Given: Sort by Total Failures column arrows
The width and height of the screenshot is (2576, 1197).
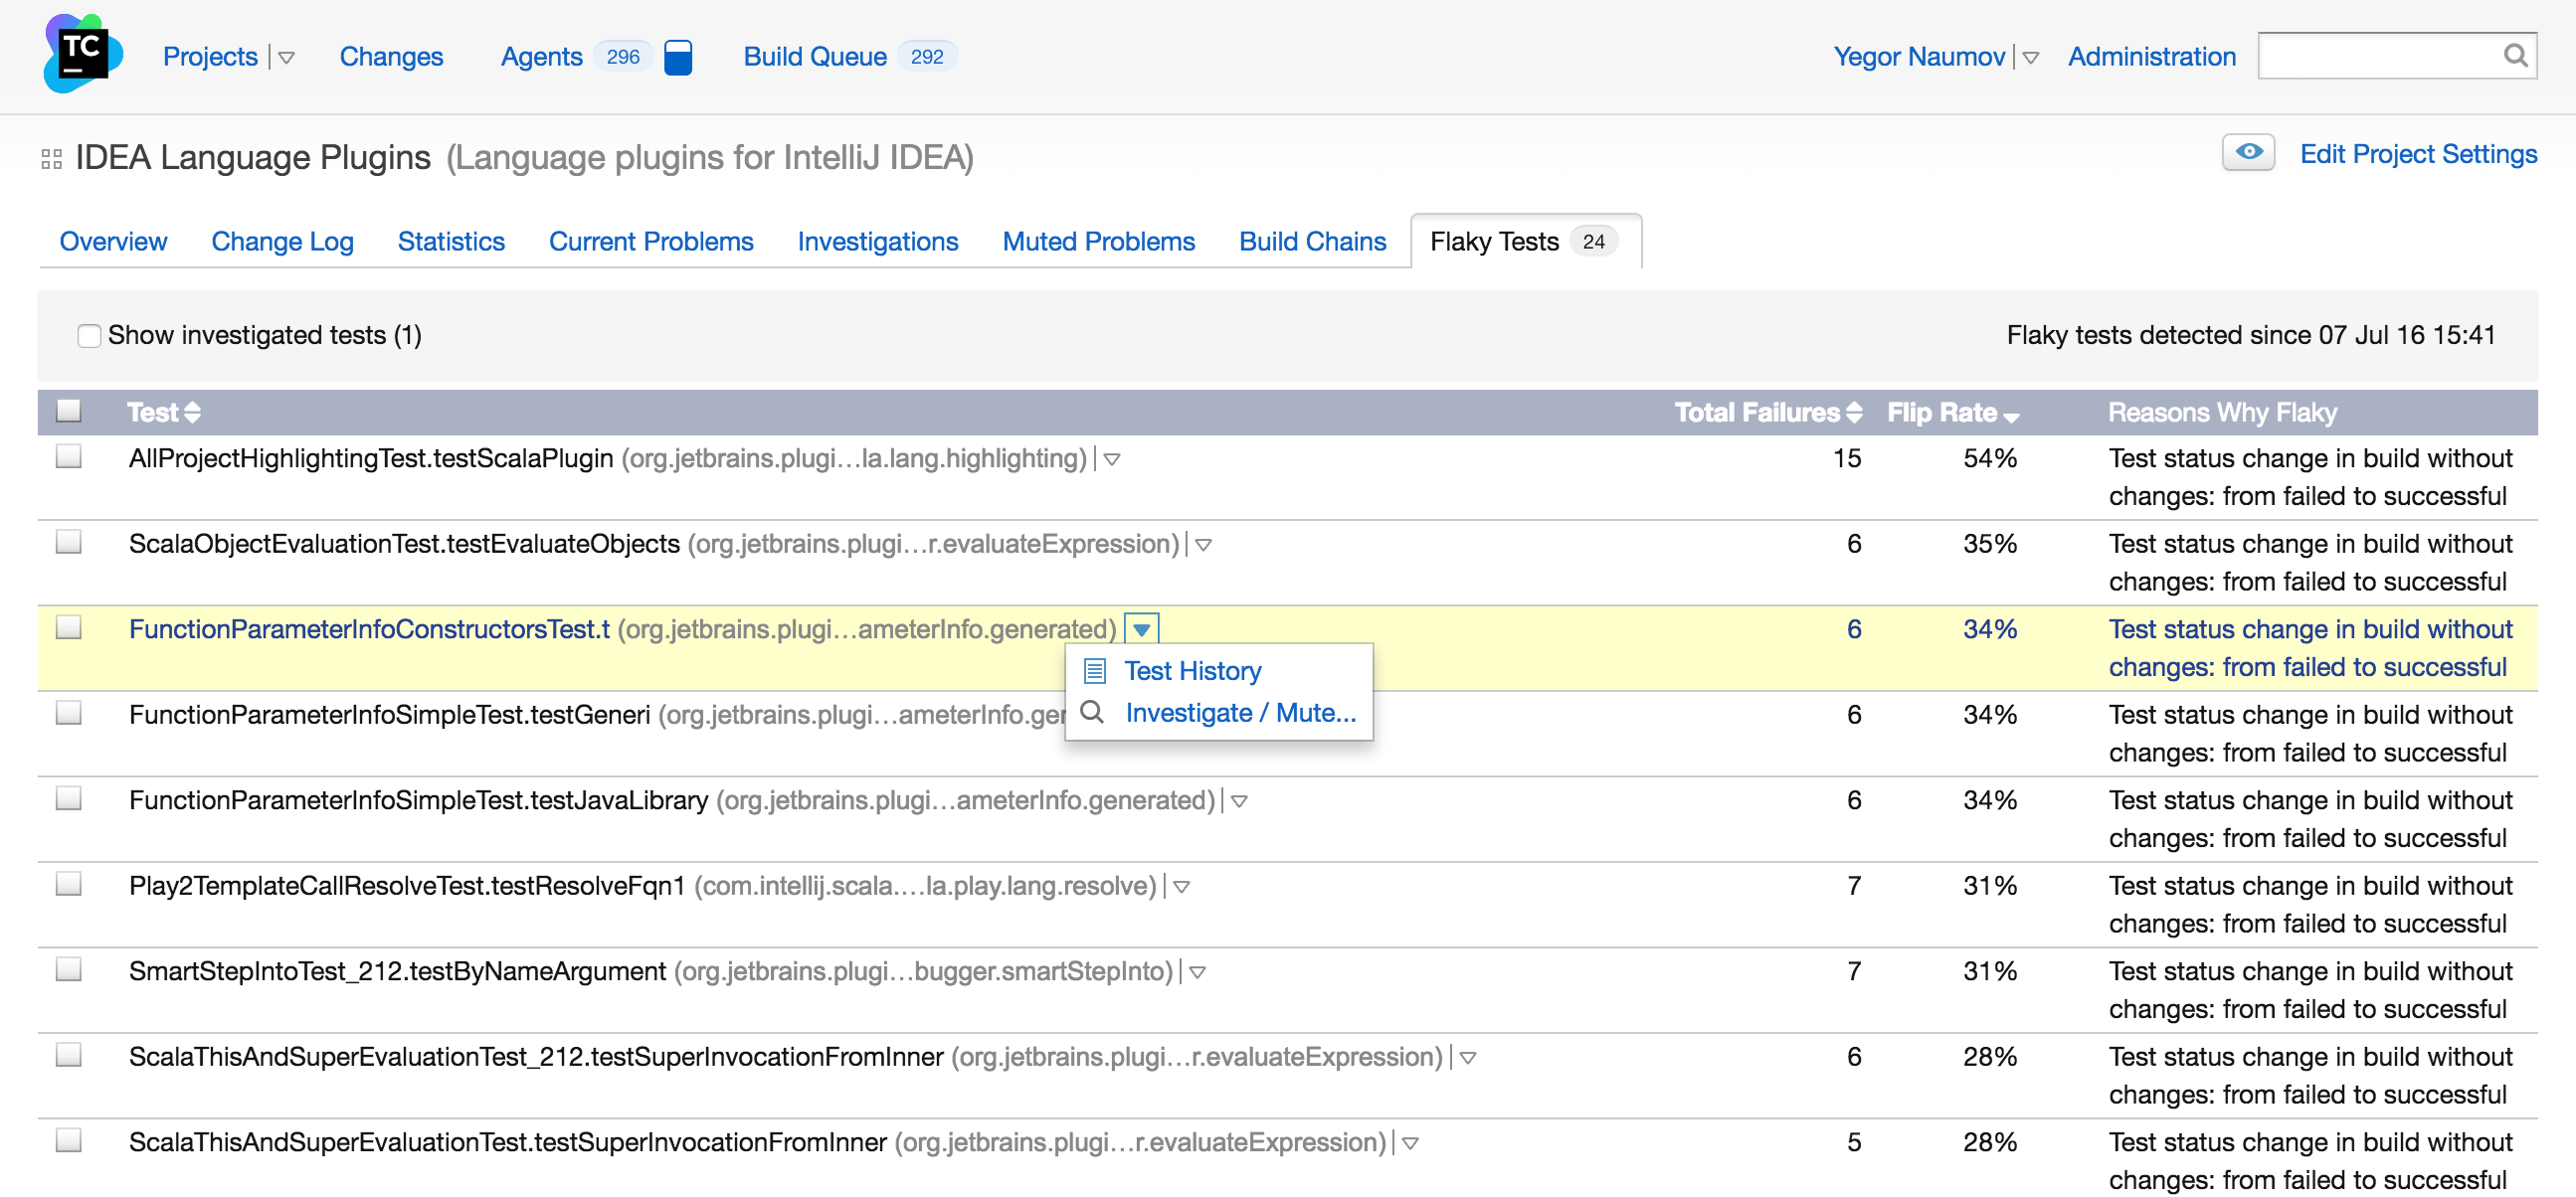Looking at the screenshot, I should pyautogui.click(x=1854, y=412).
